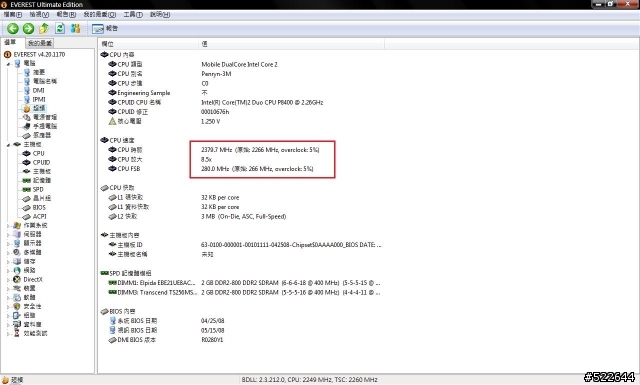Click the BIOS chip icon in the tree
640x385 pixels.
[x=27, y=207]
